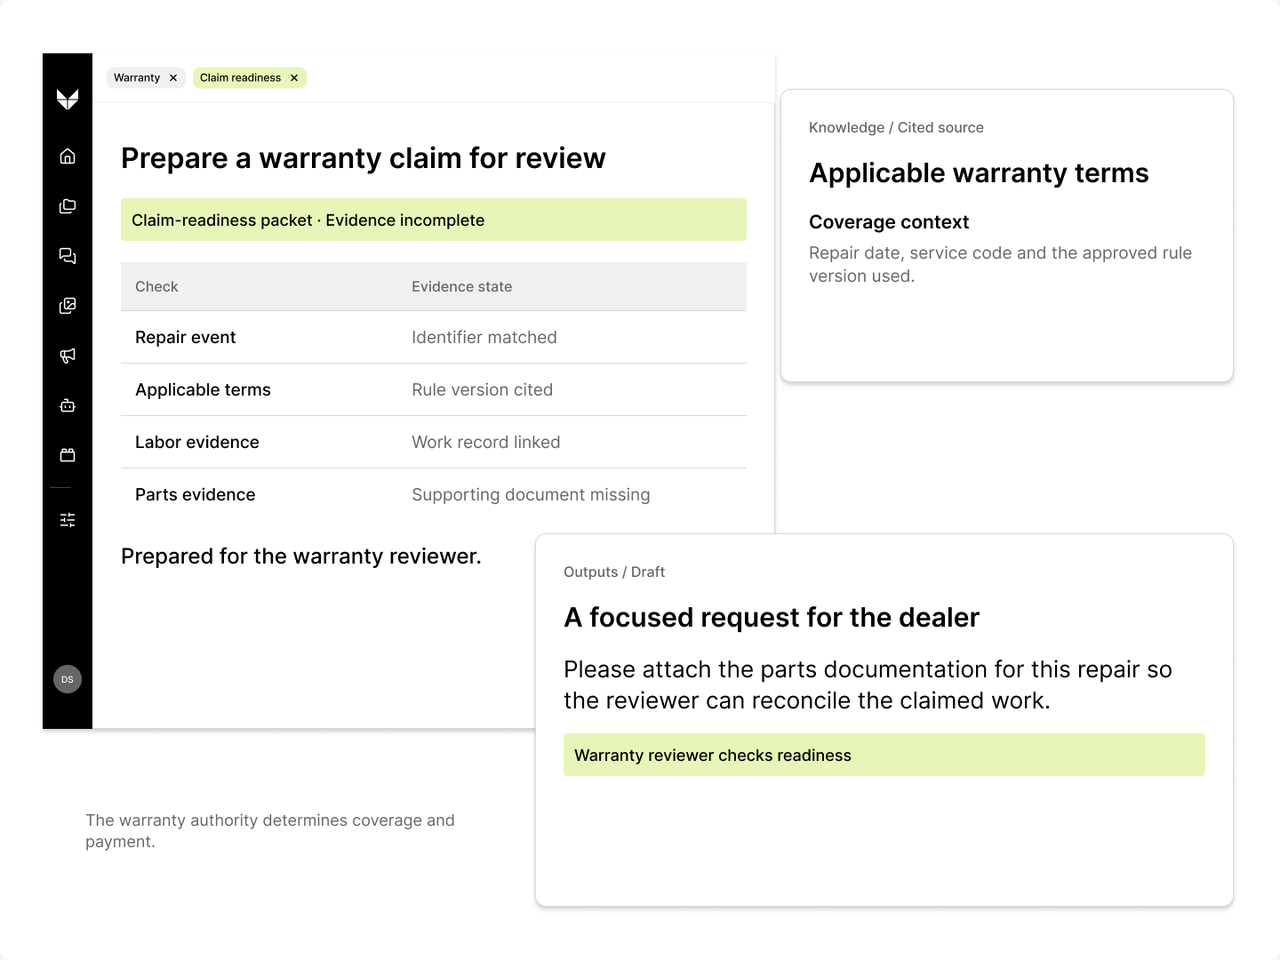
Task: Click the Work record linked cell
Action: pyautogui.click(x=486, y=442)
